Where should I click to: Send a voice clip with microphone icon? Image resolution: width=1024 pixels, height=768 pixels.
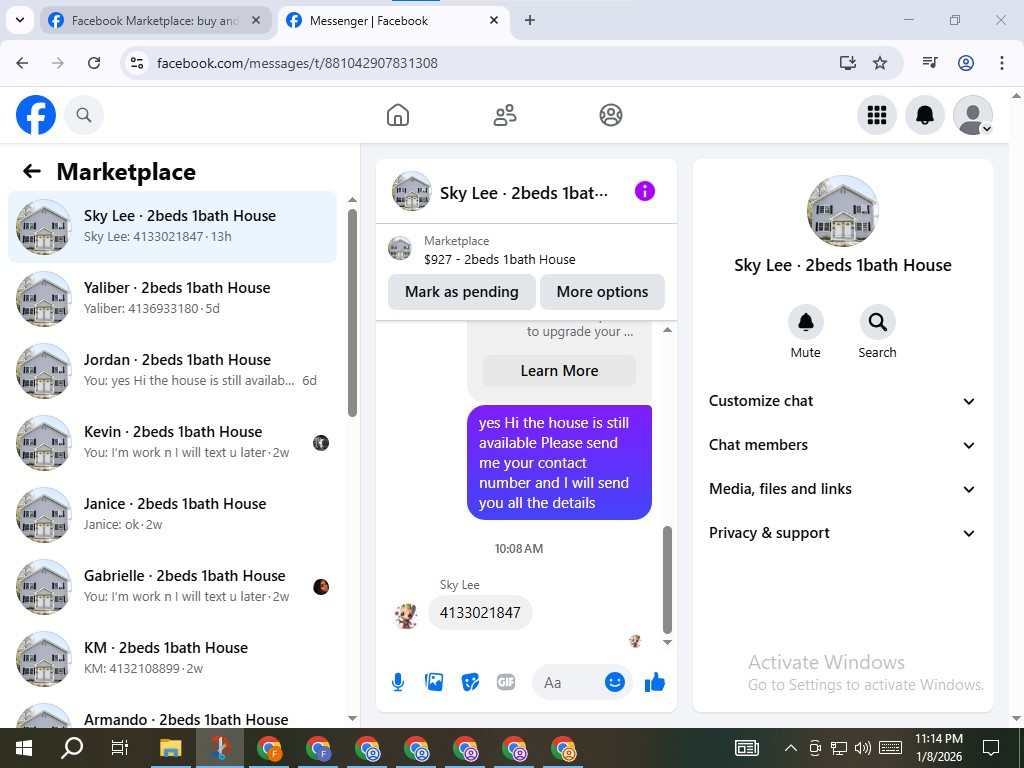[398, 682]
